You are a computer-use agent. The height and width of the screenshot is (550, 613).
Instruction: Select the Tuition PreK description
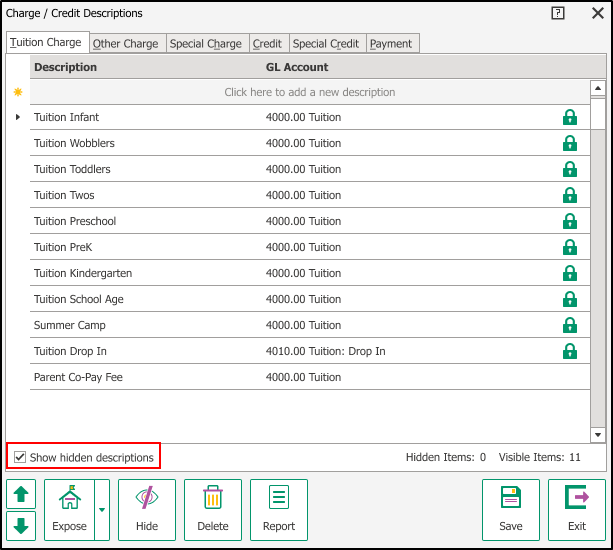click(63, 247)
